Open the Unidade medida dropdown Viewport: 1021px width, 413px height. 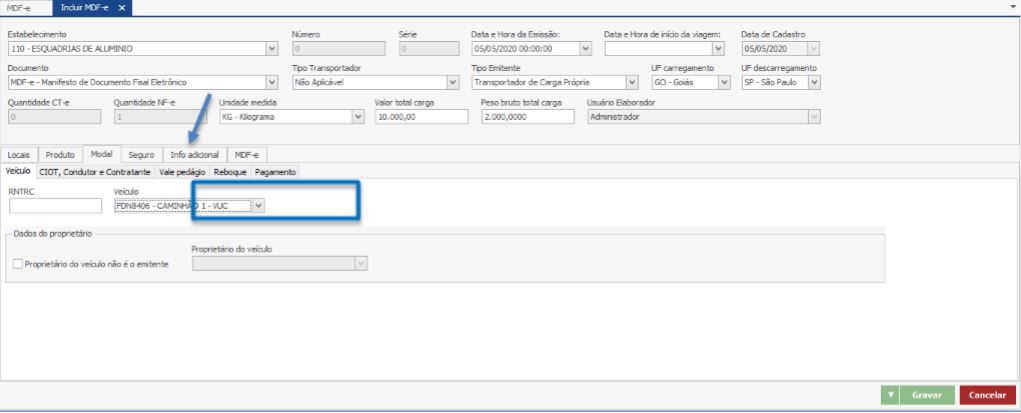[x=359, y=116]
